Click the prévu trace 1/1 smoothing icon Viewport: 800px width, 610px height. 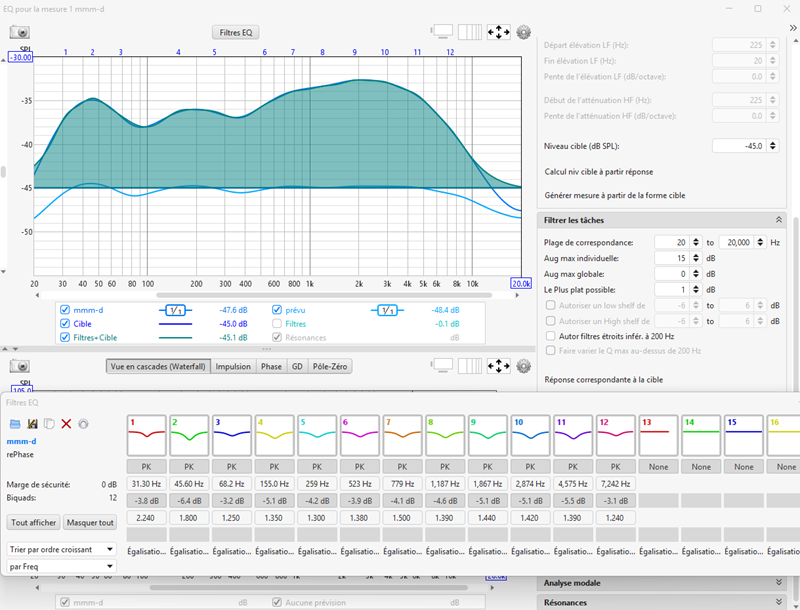(387, 310)
